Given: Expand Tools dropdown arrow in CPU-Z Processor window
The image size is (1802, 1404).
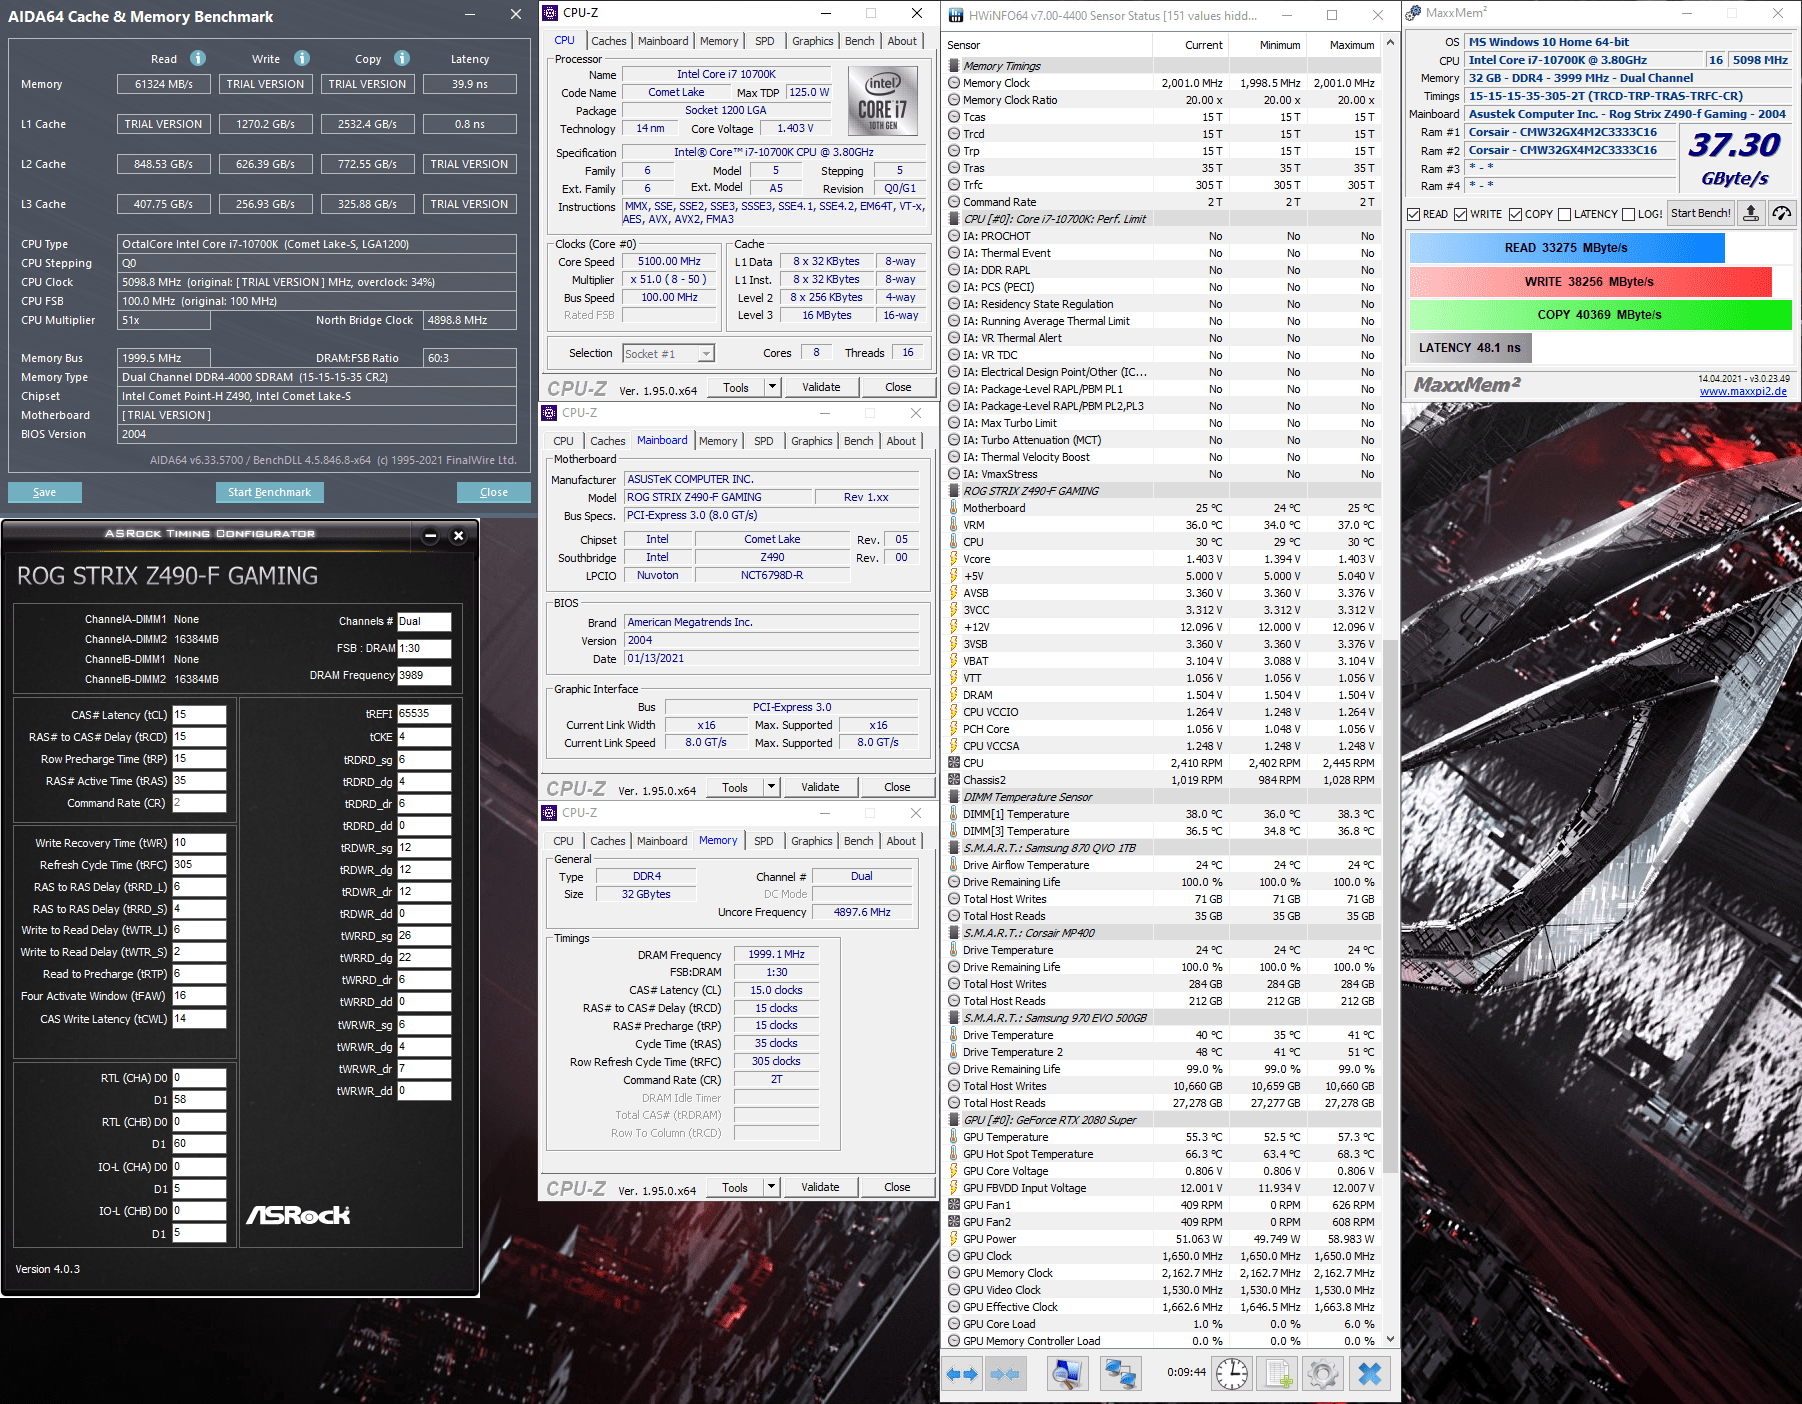Looking at the screenshot, I should [772, 387].
